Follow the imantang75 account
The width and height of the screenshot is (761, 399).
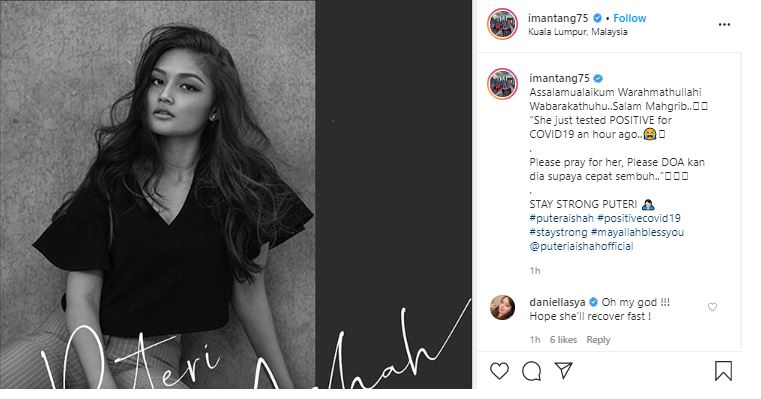tap(629, 18)
